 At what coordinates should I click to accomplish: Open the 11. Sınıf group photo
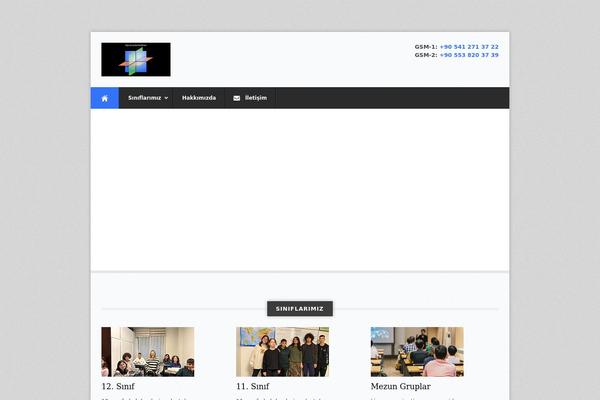282,352
